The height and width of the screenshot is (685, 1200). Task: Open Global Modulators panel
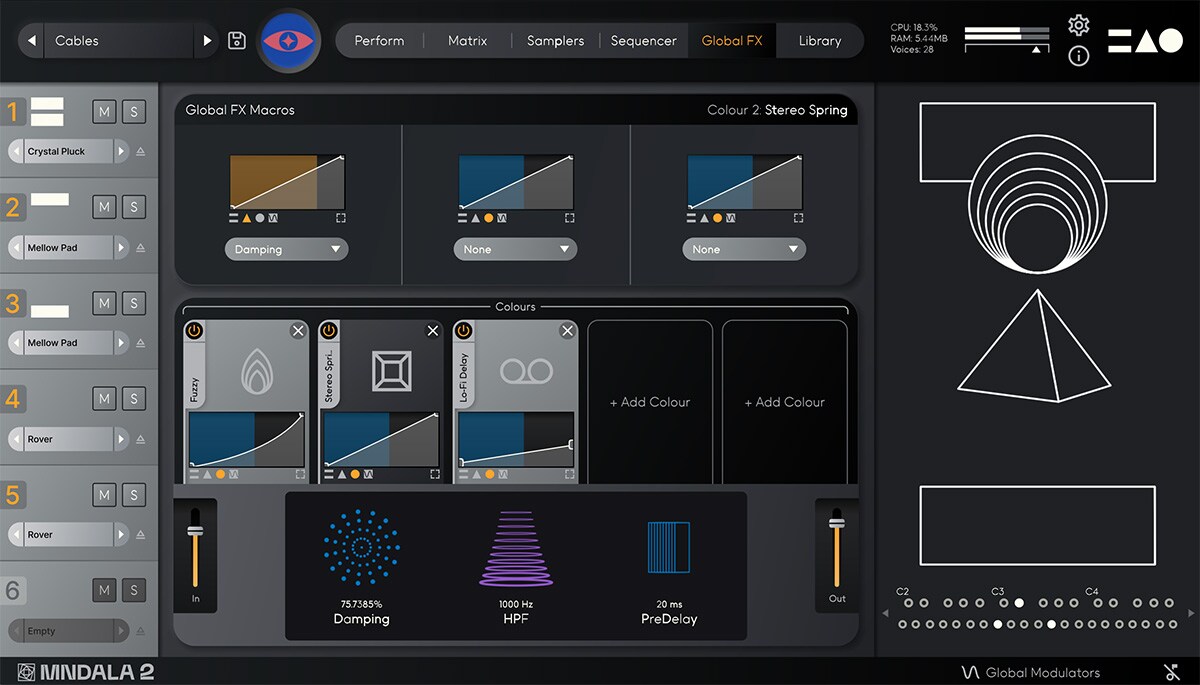(1031, 673)
